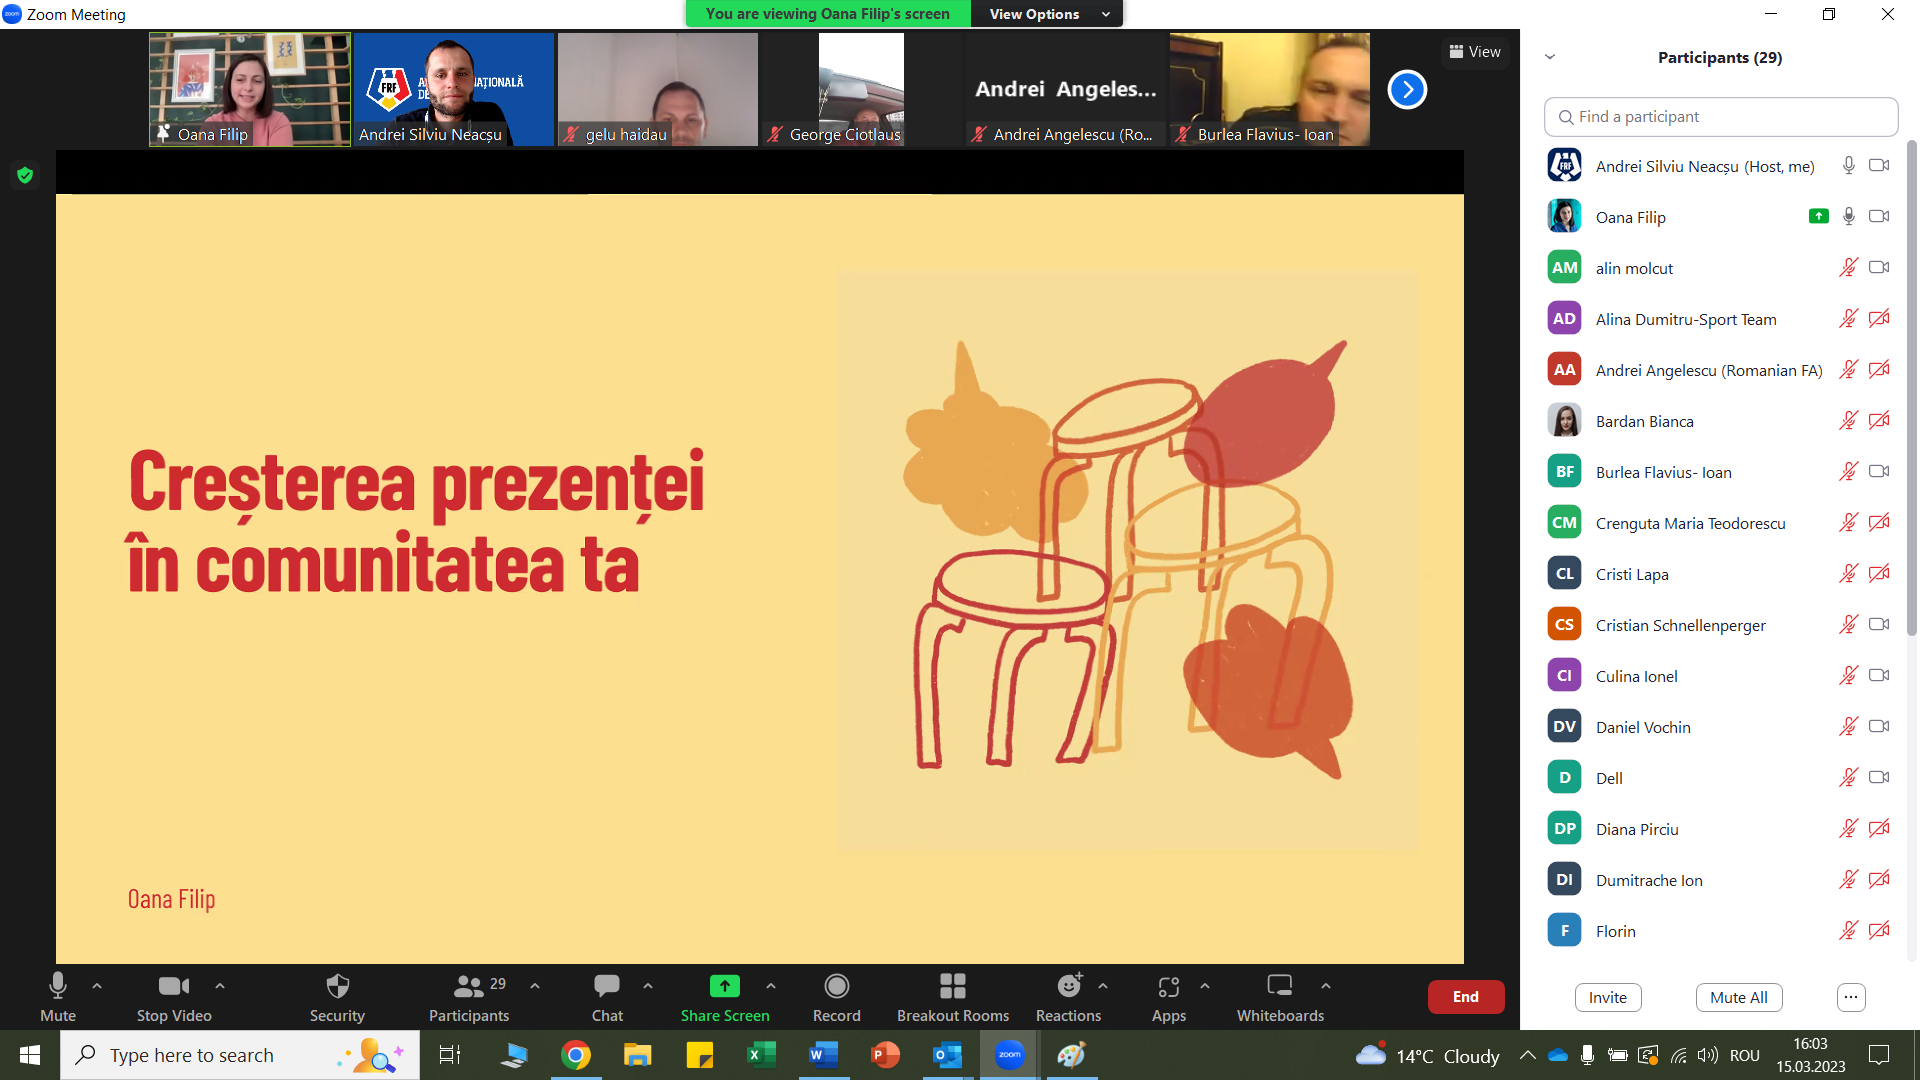Open the Reactions smiley icon
Image resolution: width=1920 pixels, height=1080 pixels.
1068,987
